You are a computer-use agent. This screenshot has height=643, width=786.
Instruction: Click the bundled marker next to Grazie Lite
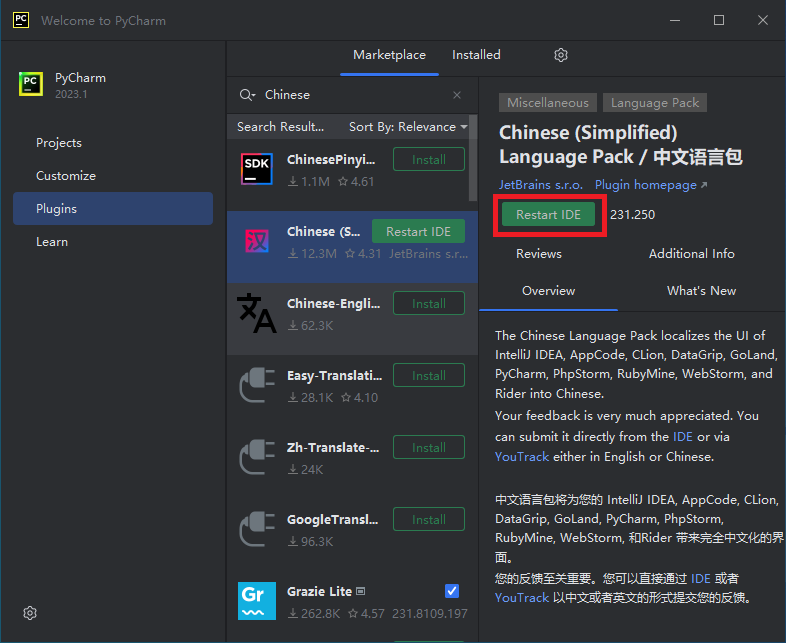click(360, 591)
